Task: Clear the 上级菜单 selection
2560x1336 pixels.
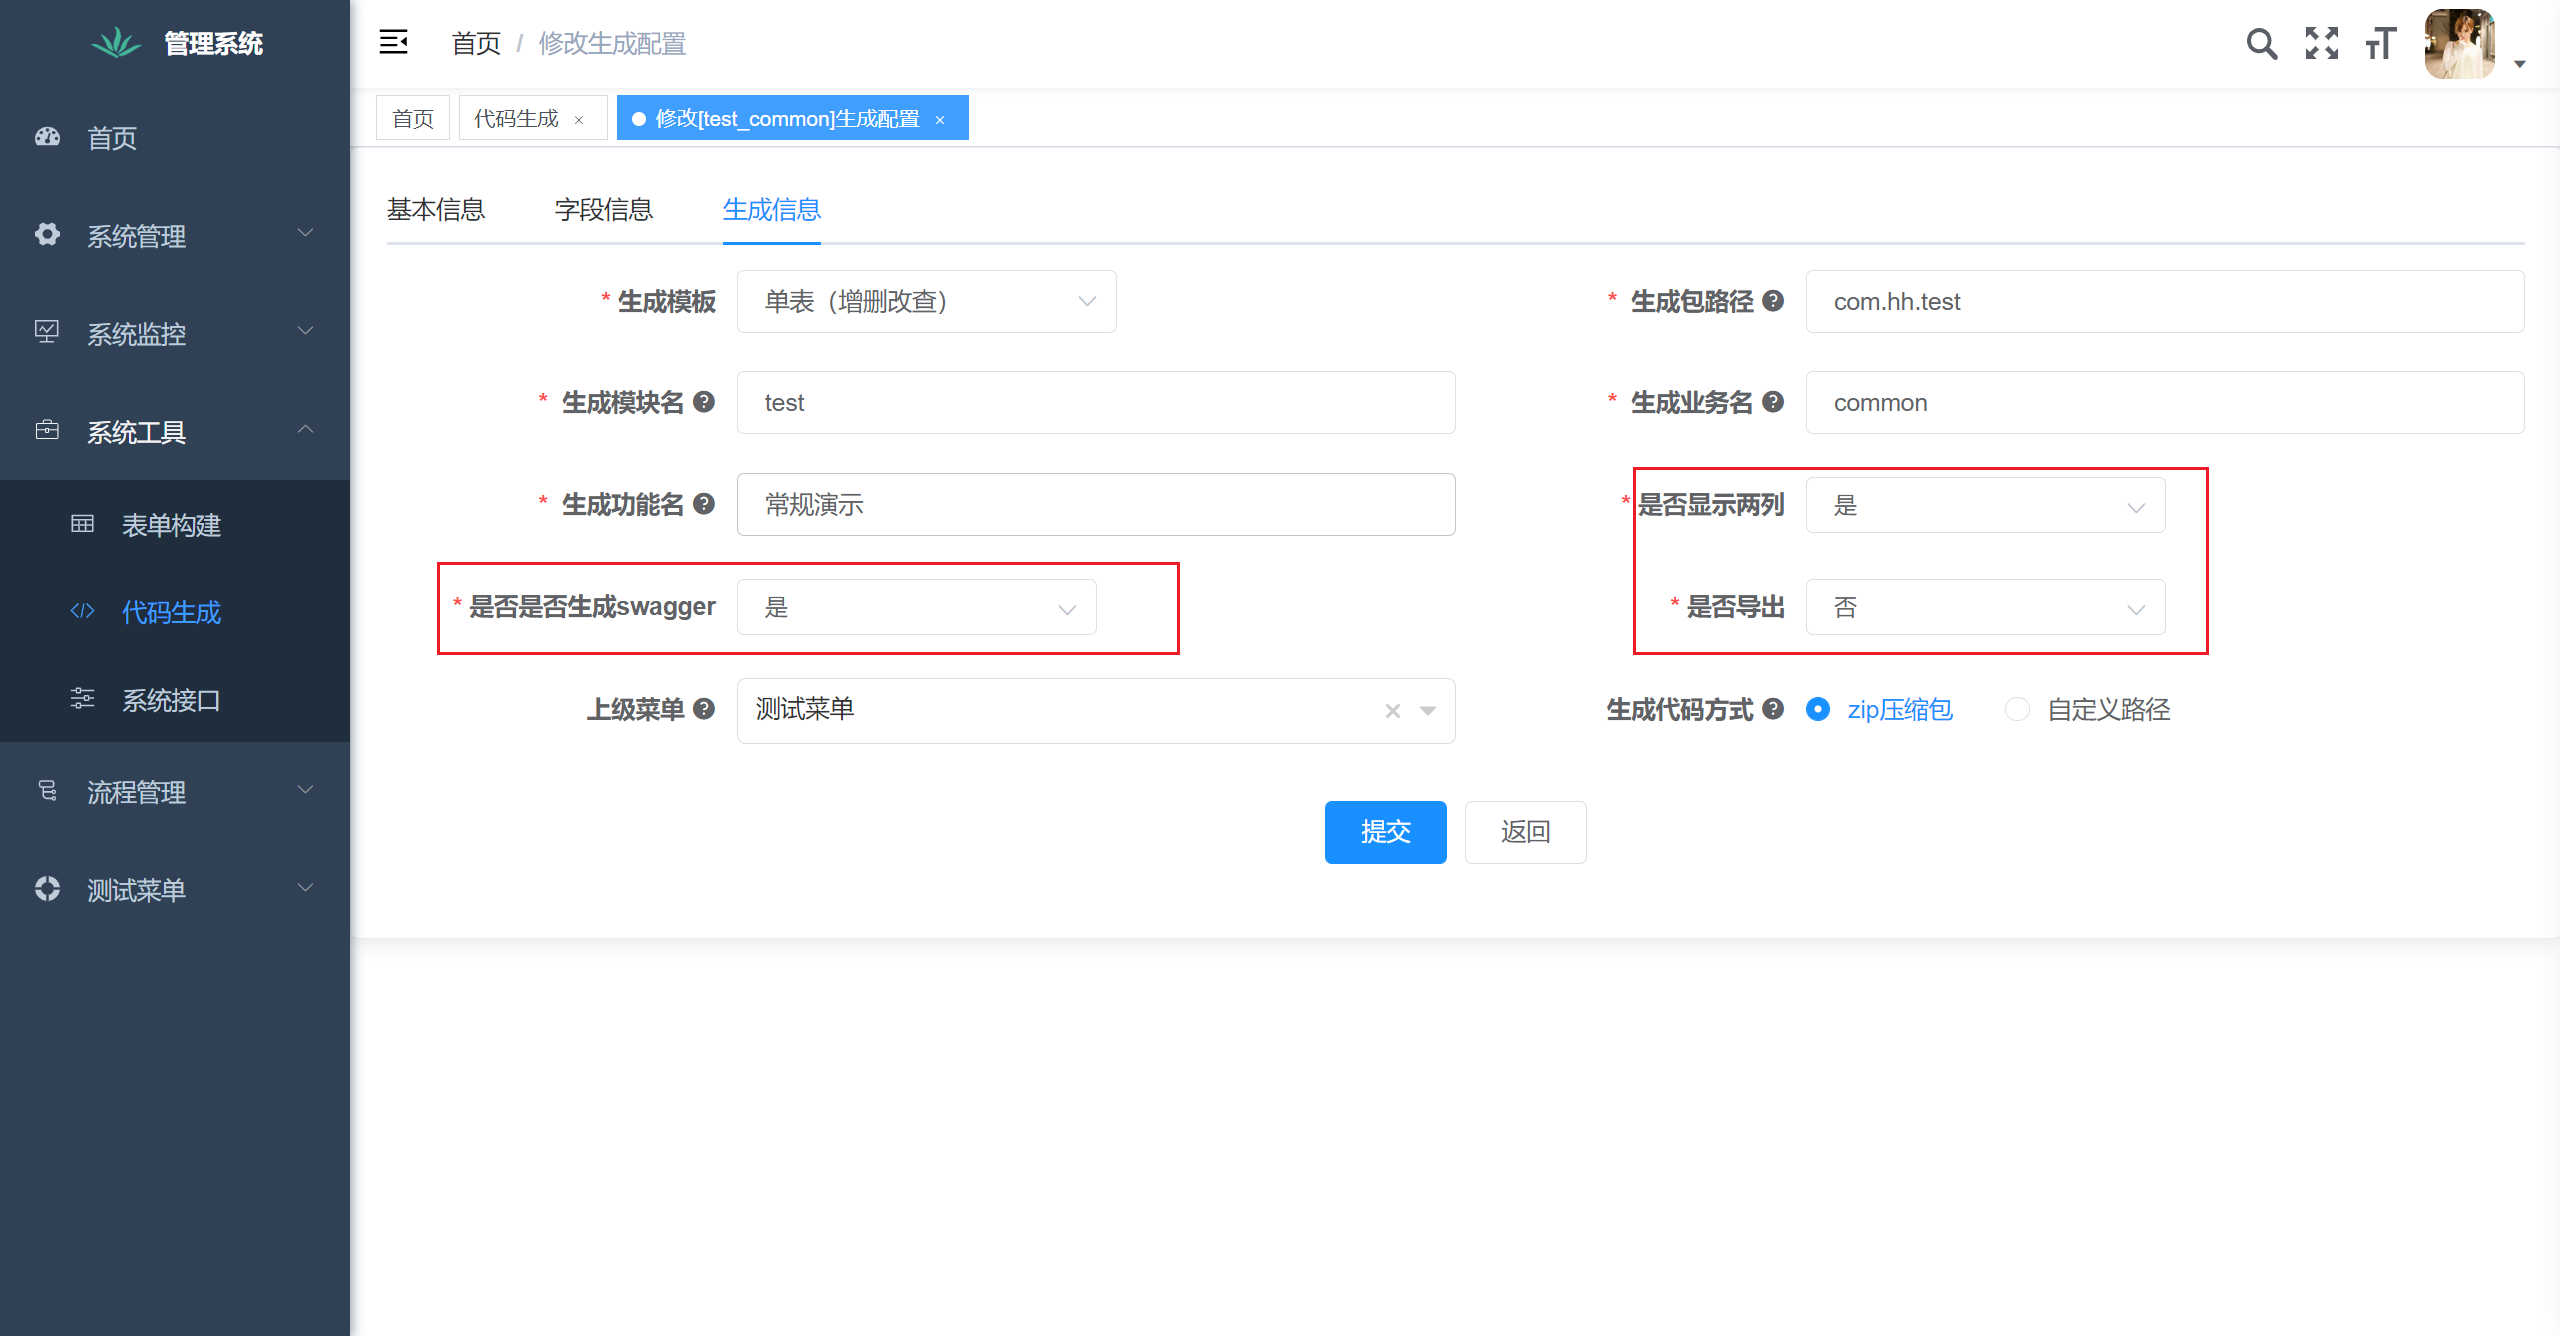Action: pyautogui.click(x=1393, y=711)
